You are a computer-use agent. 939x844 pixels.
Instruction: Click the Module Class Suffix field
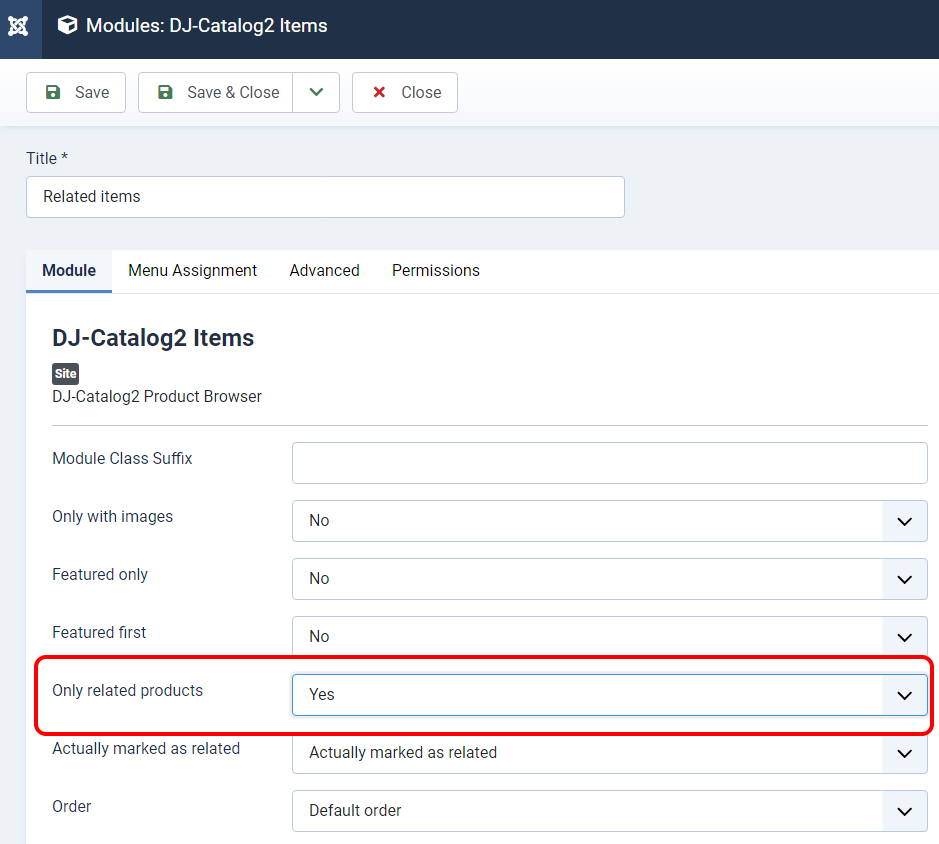[610, 463]
